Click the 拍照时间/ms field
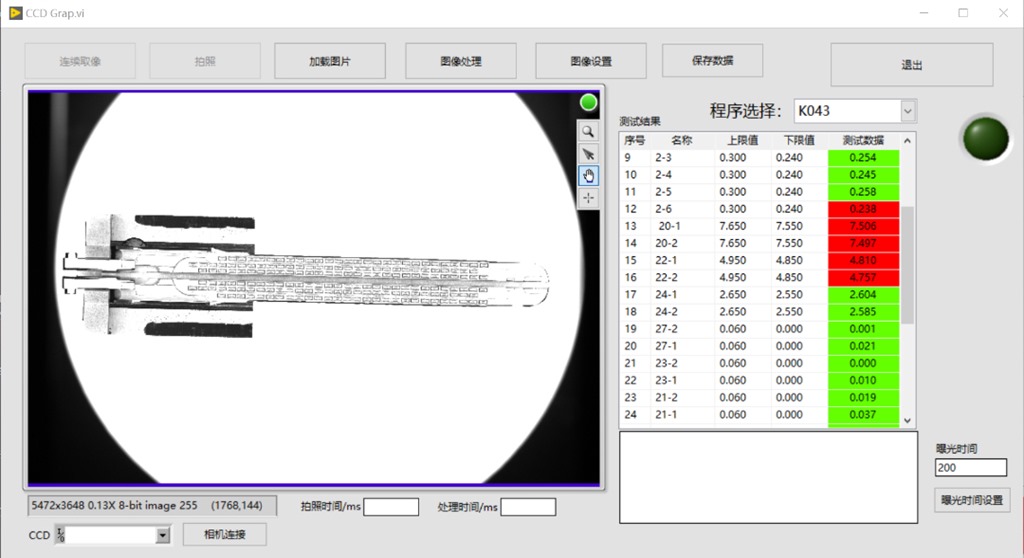The height and width of the screenshot is (558, 1024). point(391,507)
